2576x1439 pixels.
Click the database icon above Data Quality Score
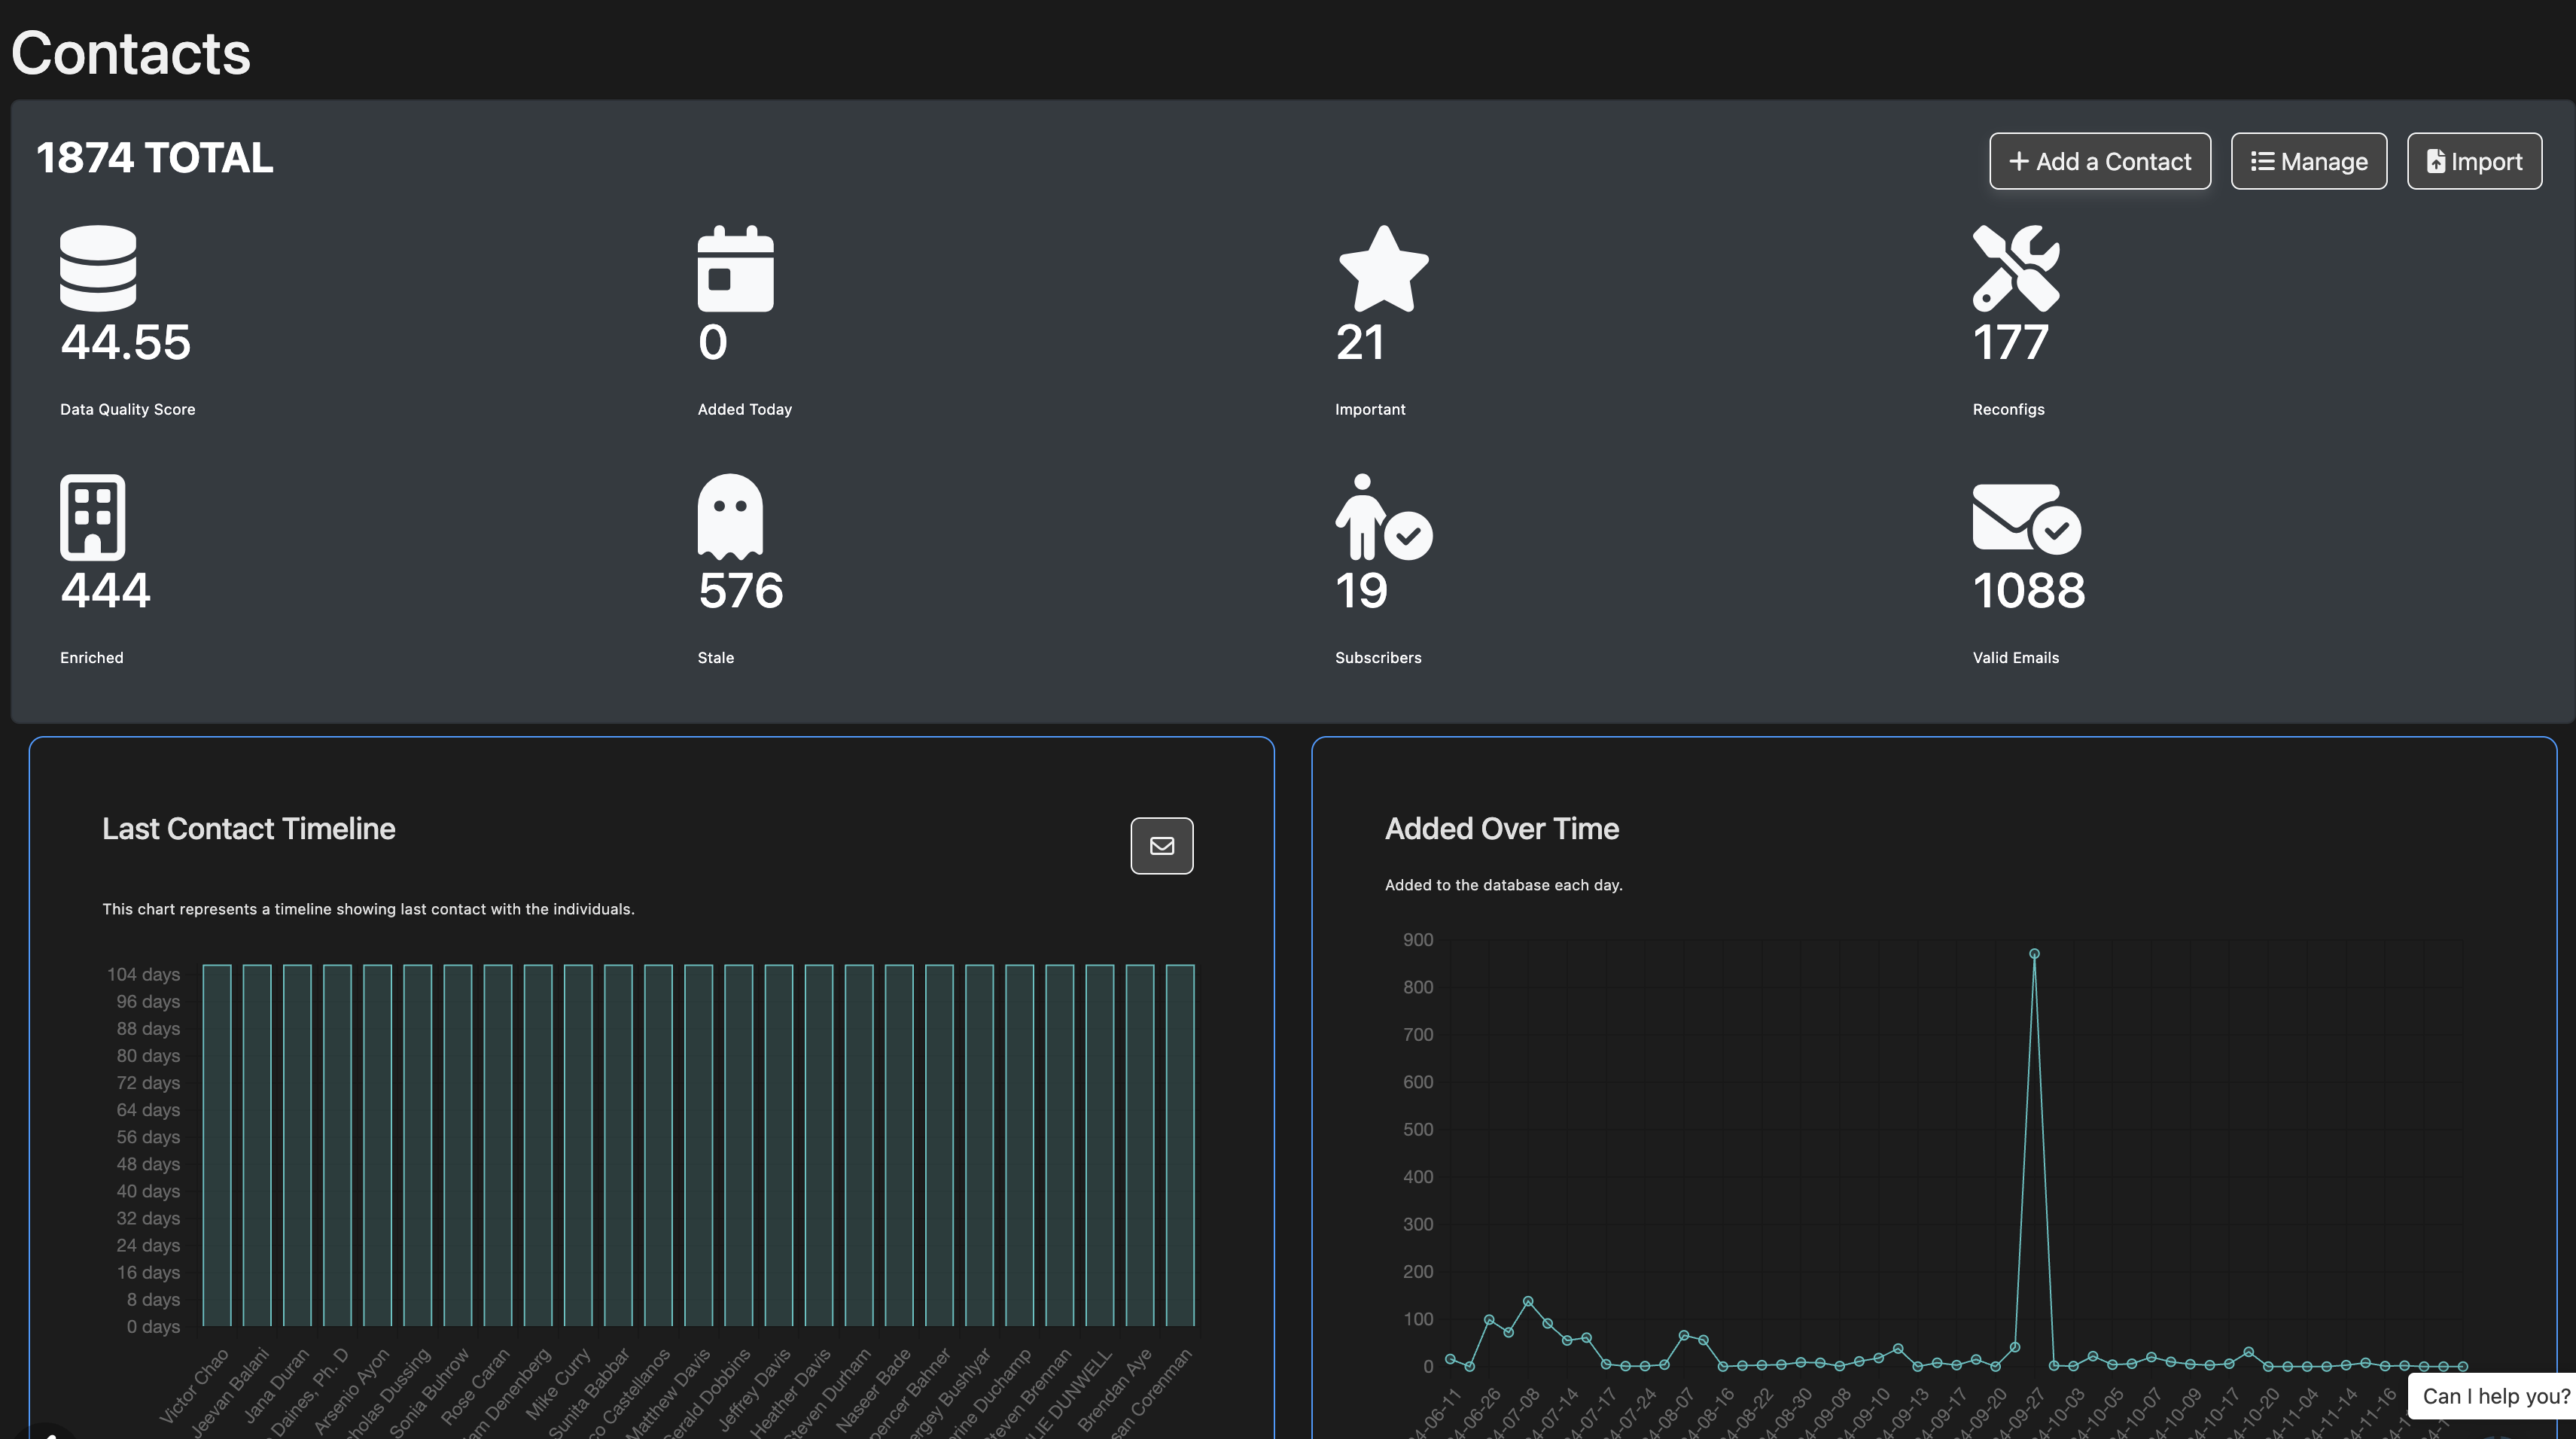pyautogui.click(x=98, y=268)
